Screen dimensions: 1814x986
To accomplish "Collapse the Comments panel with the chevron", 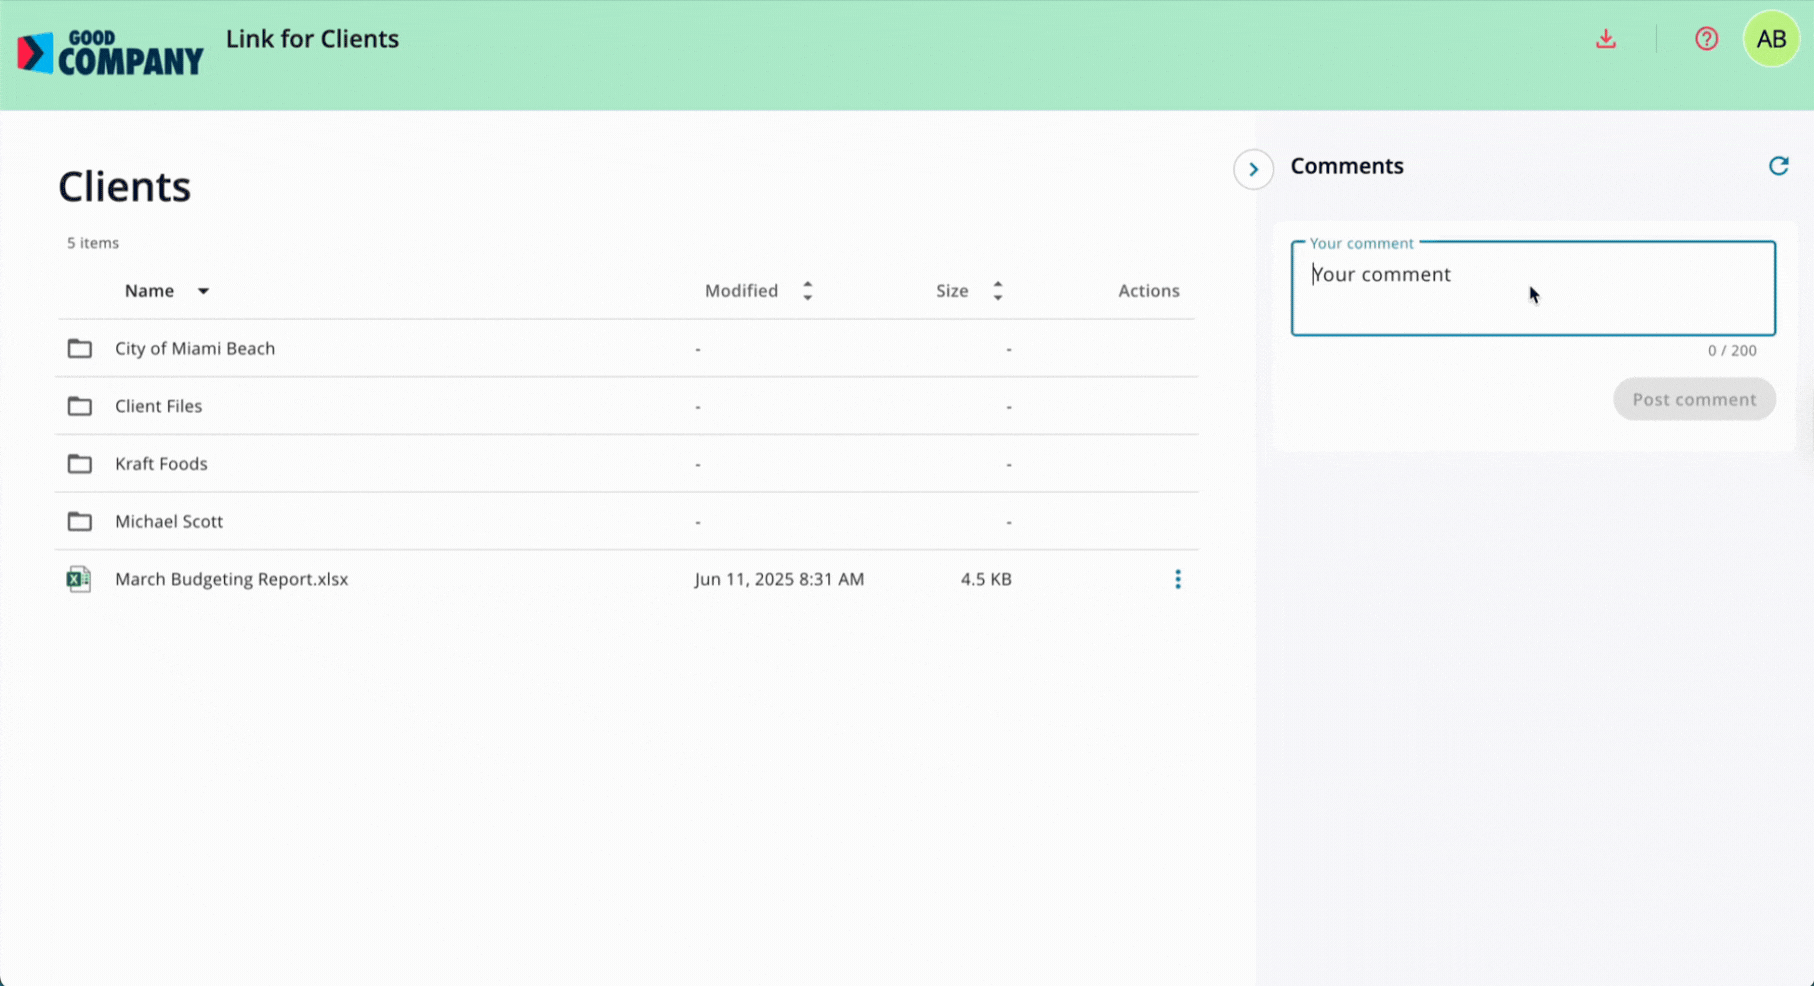I will tap(1253, 169).
